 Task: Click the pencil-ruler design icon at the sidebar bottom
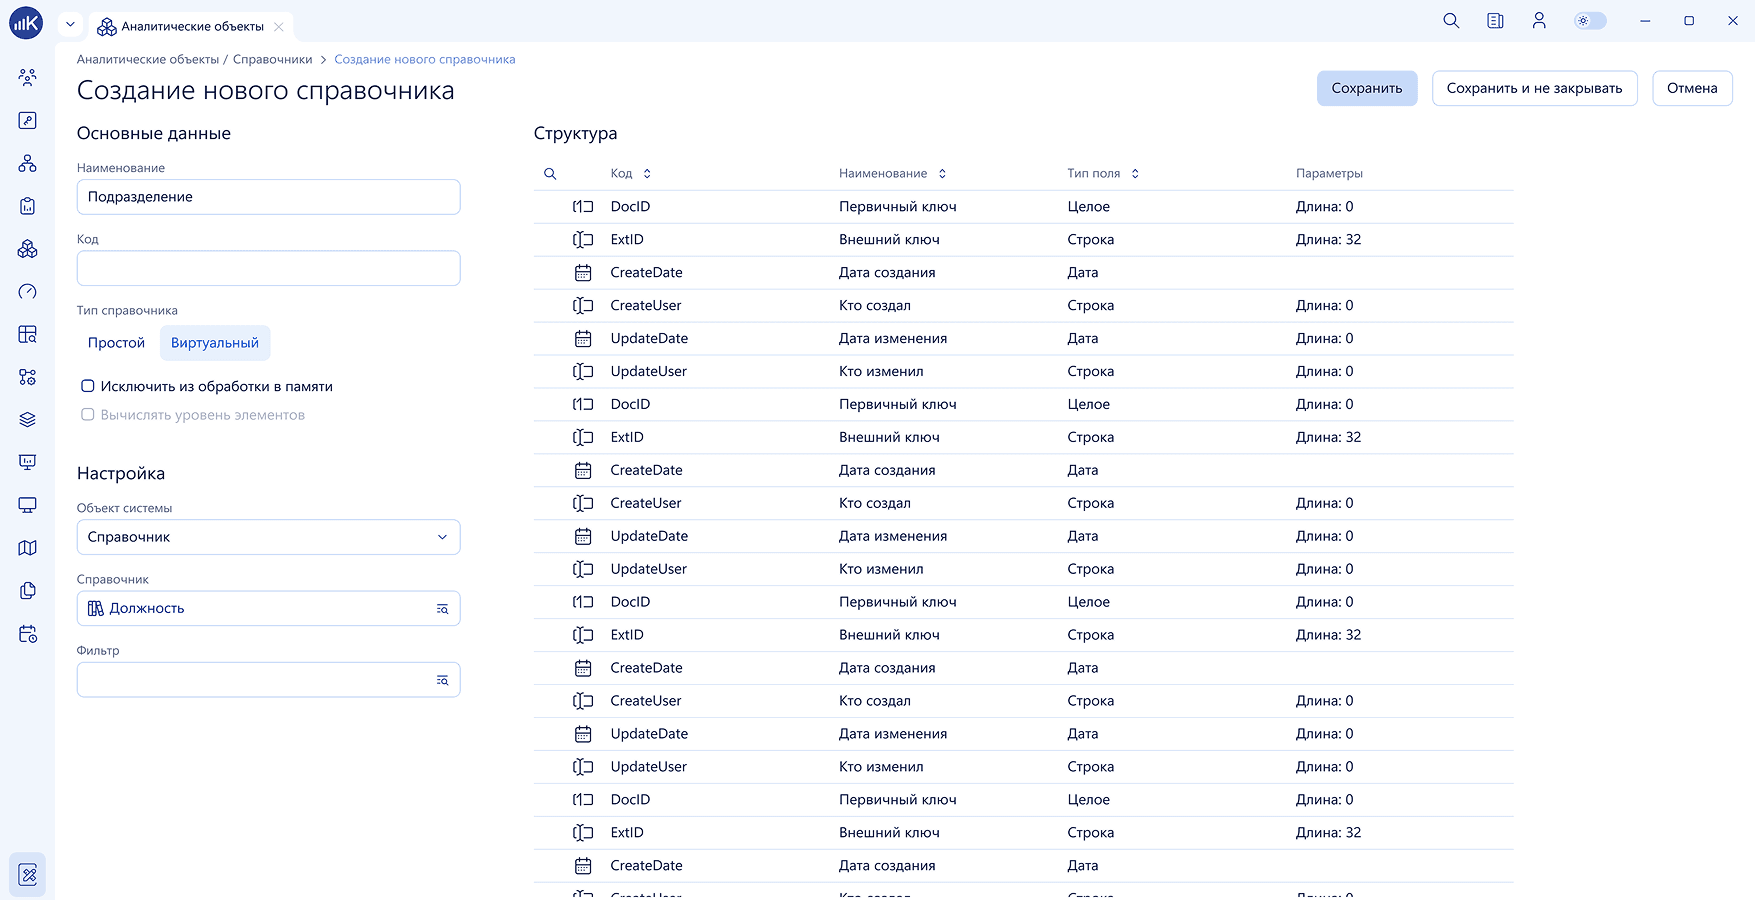point(27,875)
